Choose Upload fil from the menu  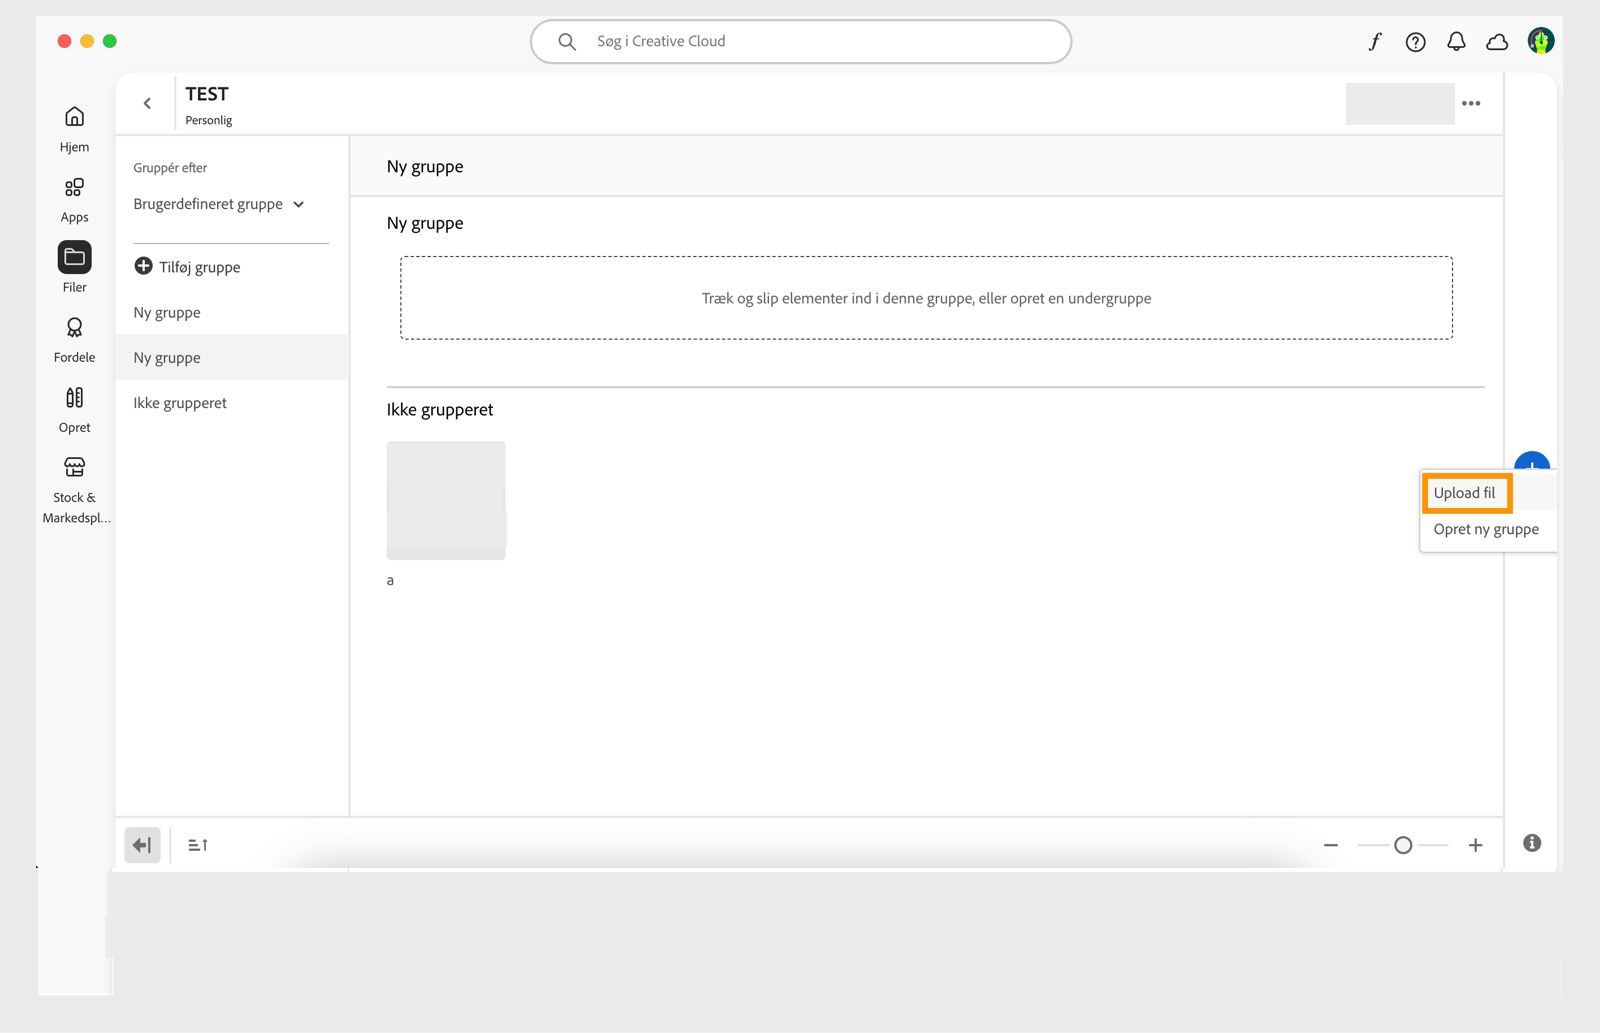[1465, 493]
